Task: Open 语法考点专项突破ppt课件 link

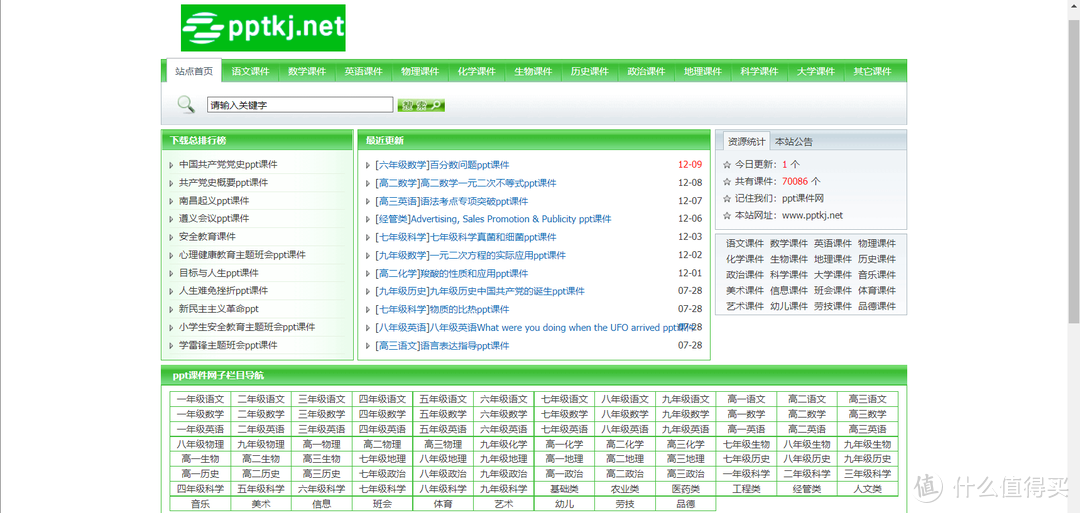Action: [474, 201]
